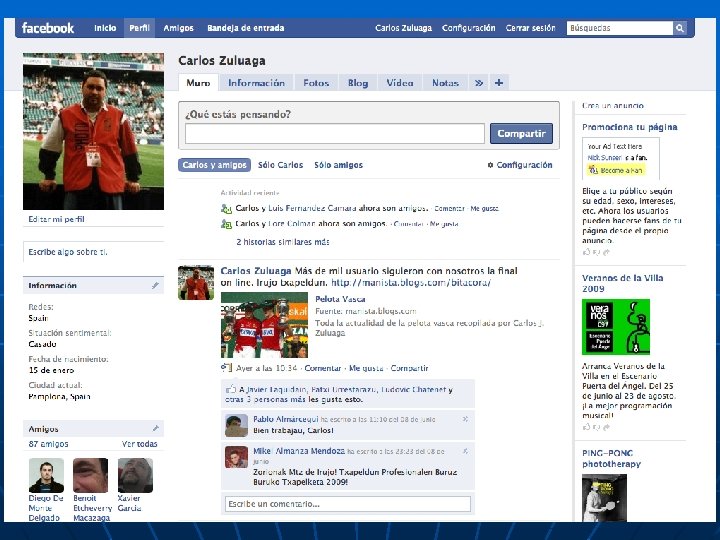Viewport: 720px width, 540px height.
Task: Click the Información section pencil edit icon
Action: tap(155, 286)
